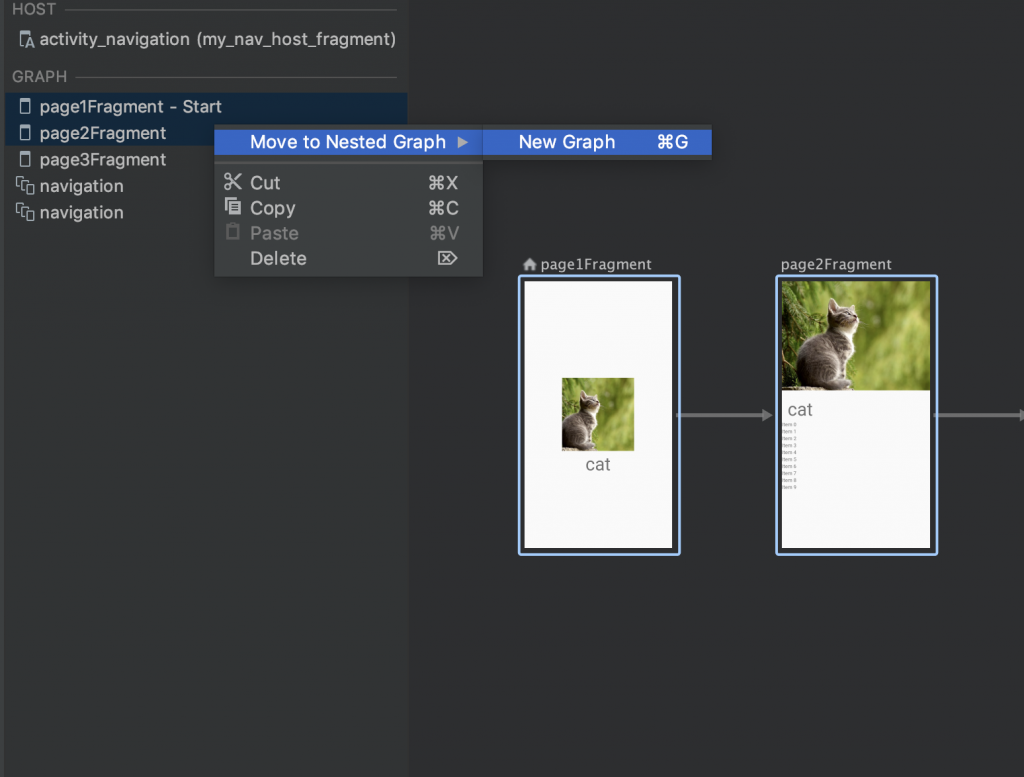The width and height of the screenshot is (1024, 777).
Task: Click the delete key glyph in menu
Action: [x=447, y=258]
